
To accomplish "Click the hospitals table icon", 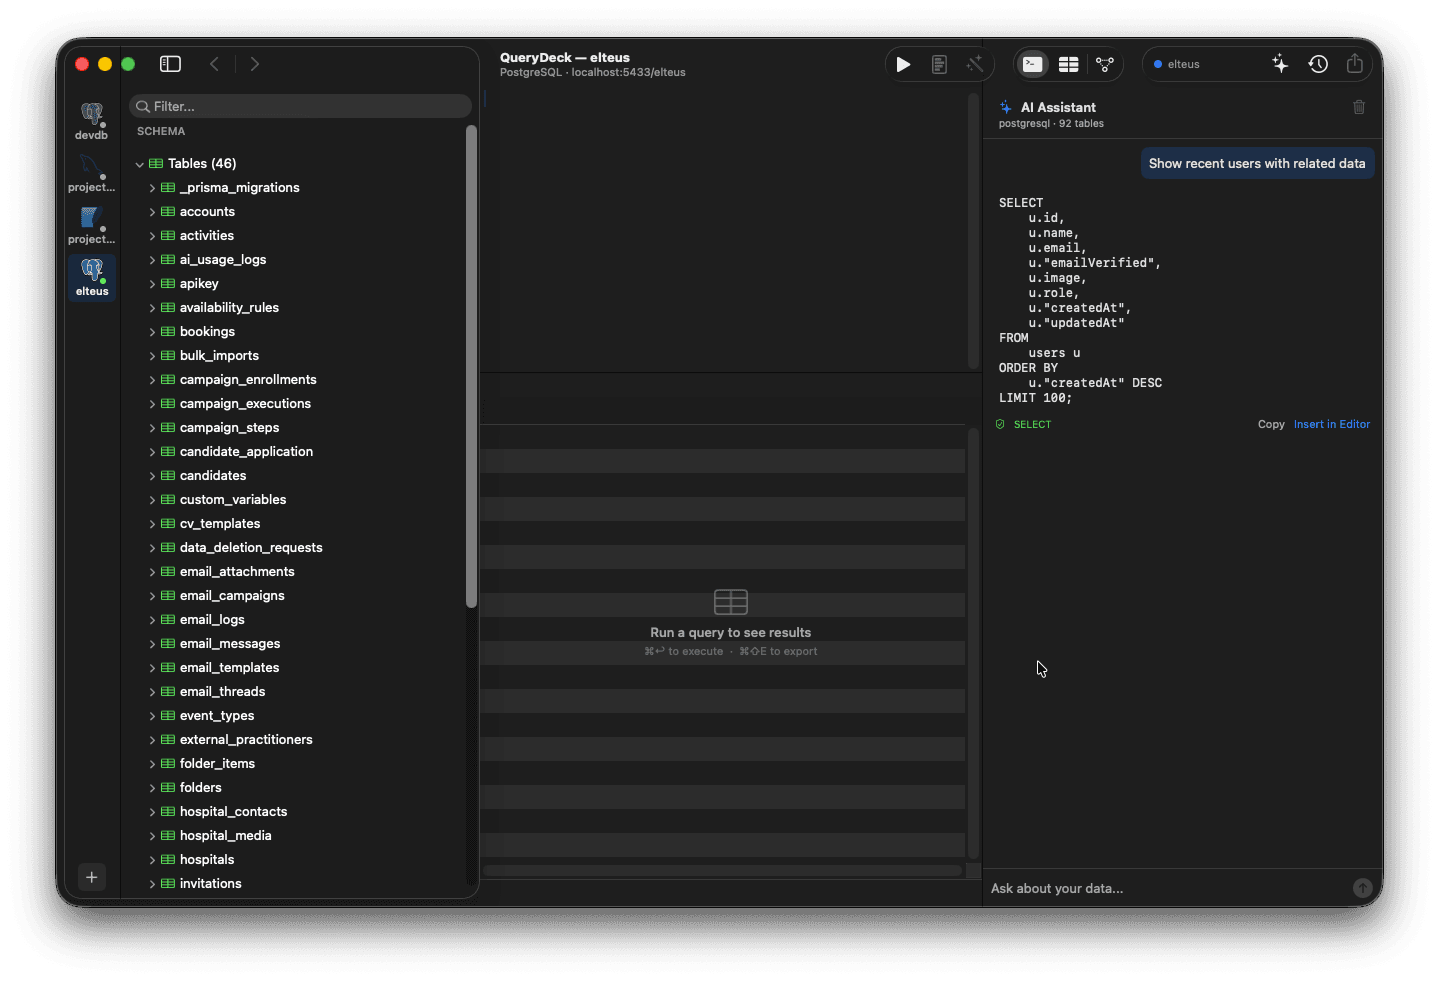I will point(168,860).
